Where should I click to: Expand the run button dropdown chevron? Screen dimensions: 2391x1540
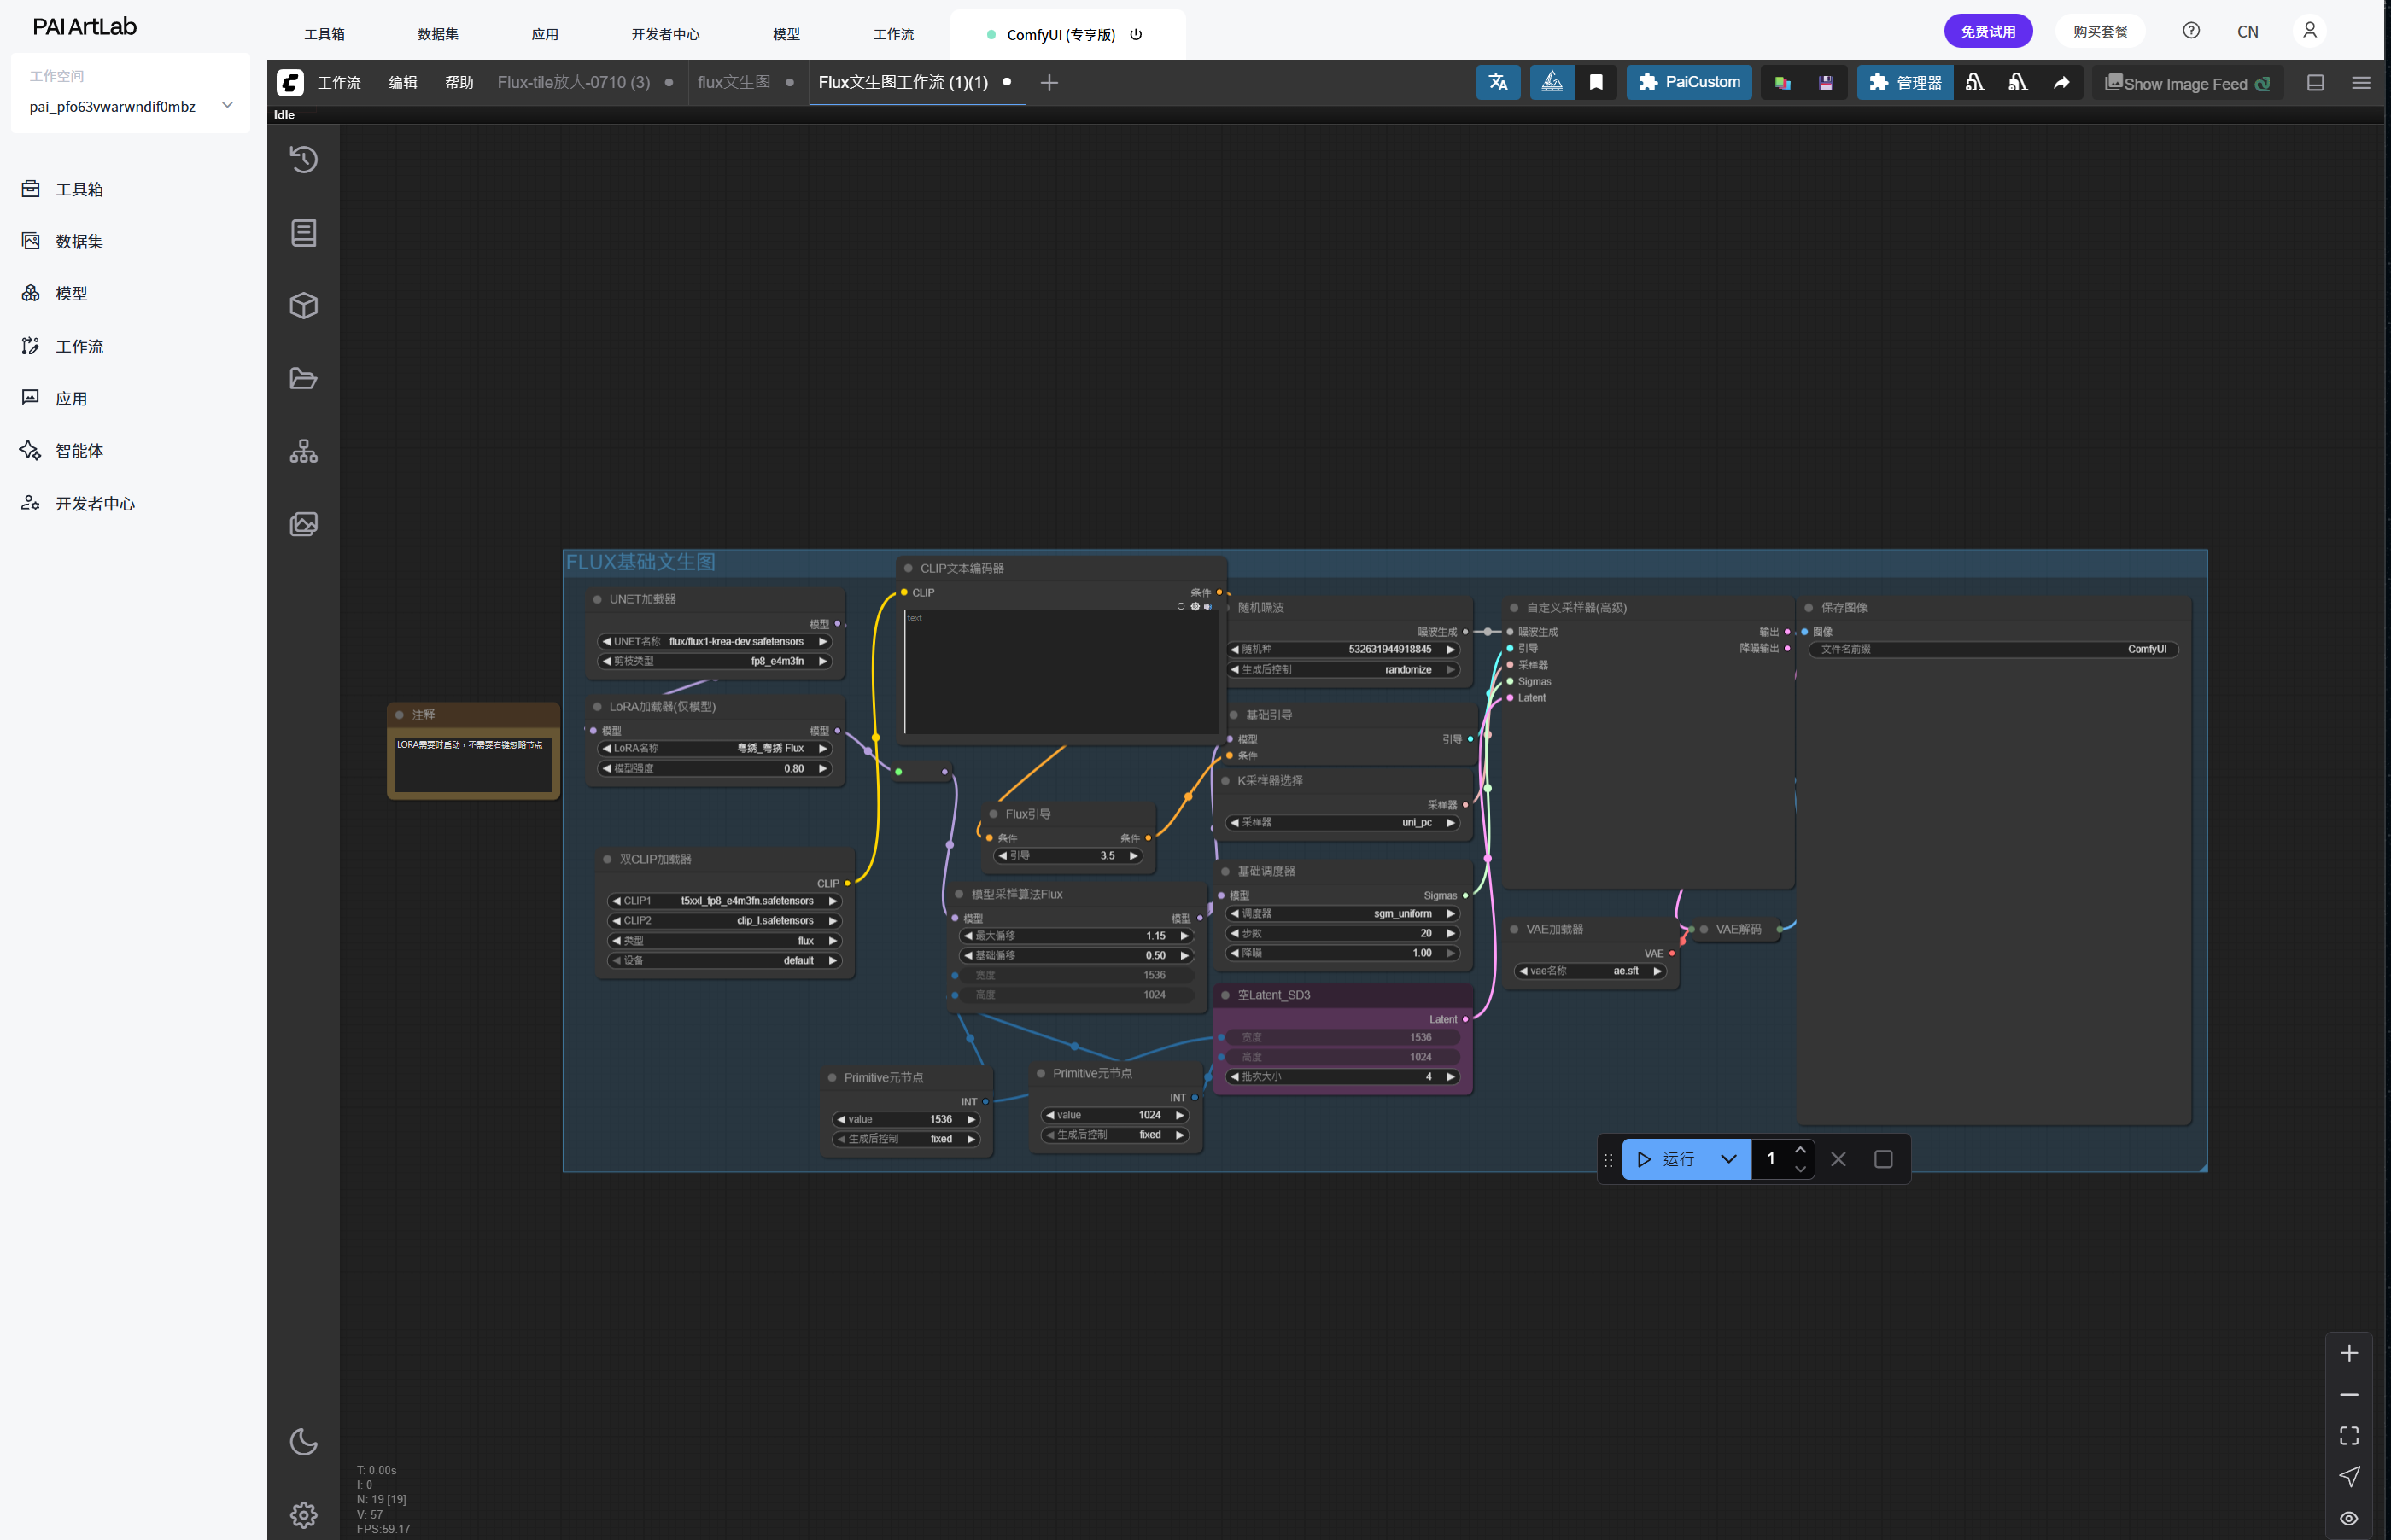pyautogui.click(x=1728, y=1159)
